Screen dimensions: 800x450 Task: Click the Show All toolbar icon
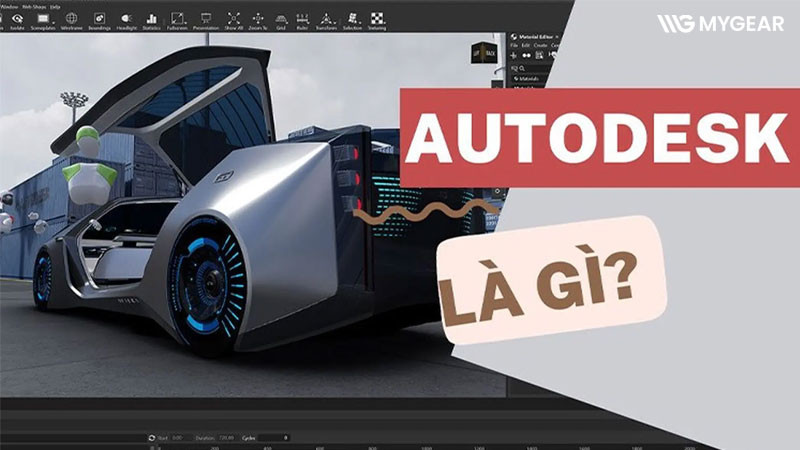tap(234, 19)
